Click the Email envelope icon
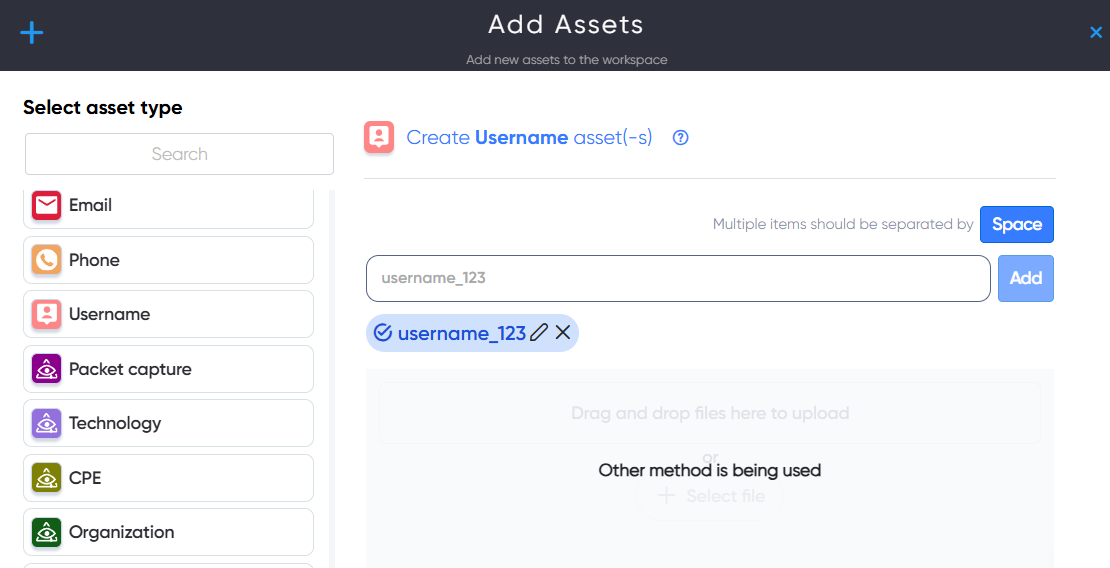Screen dimensions: 1110x568 pyautogui.click(x=47, y=205)
